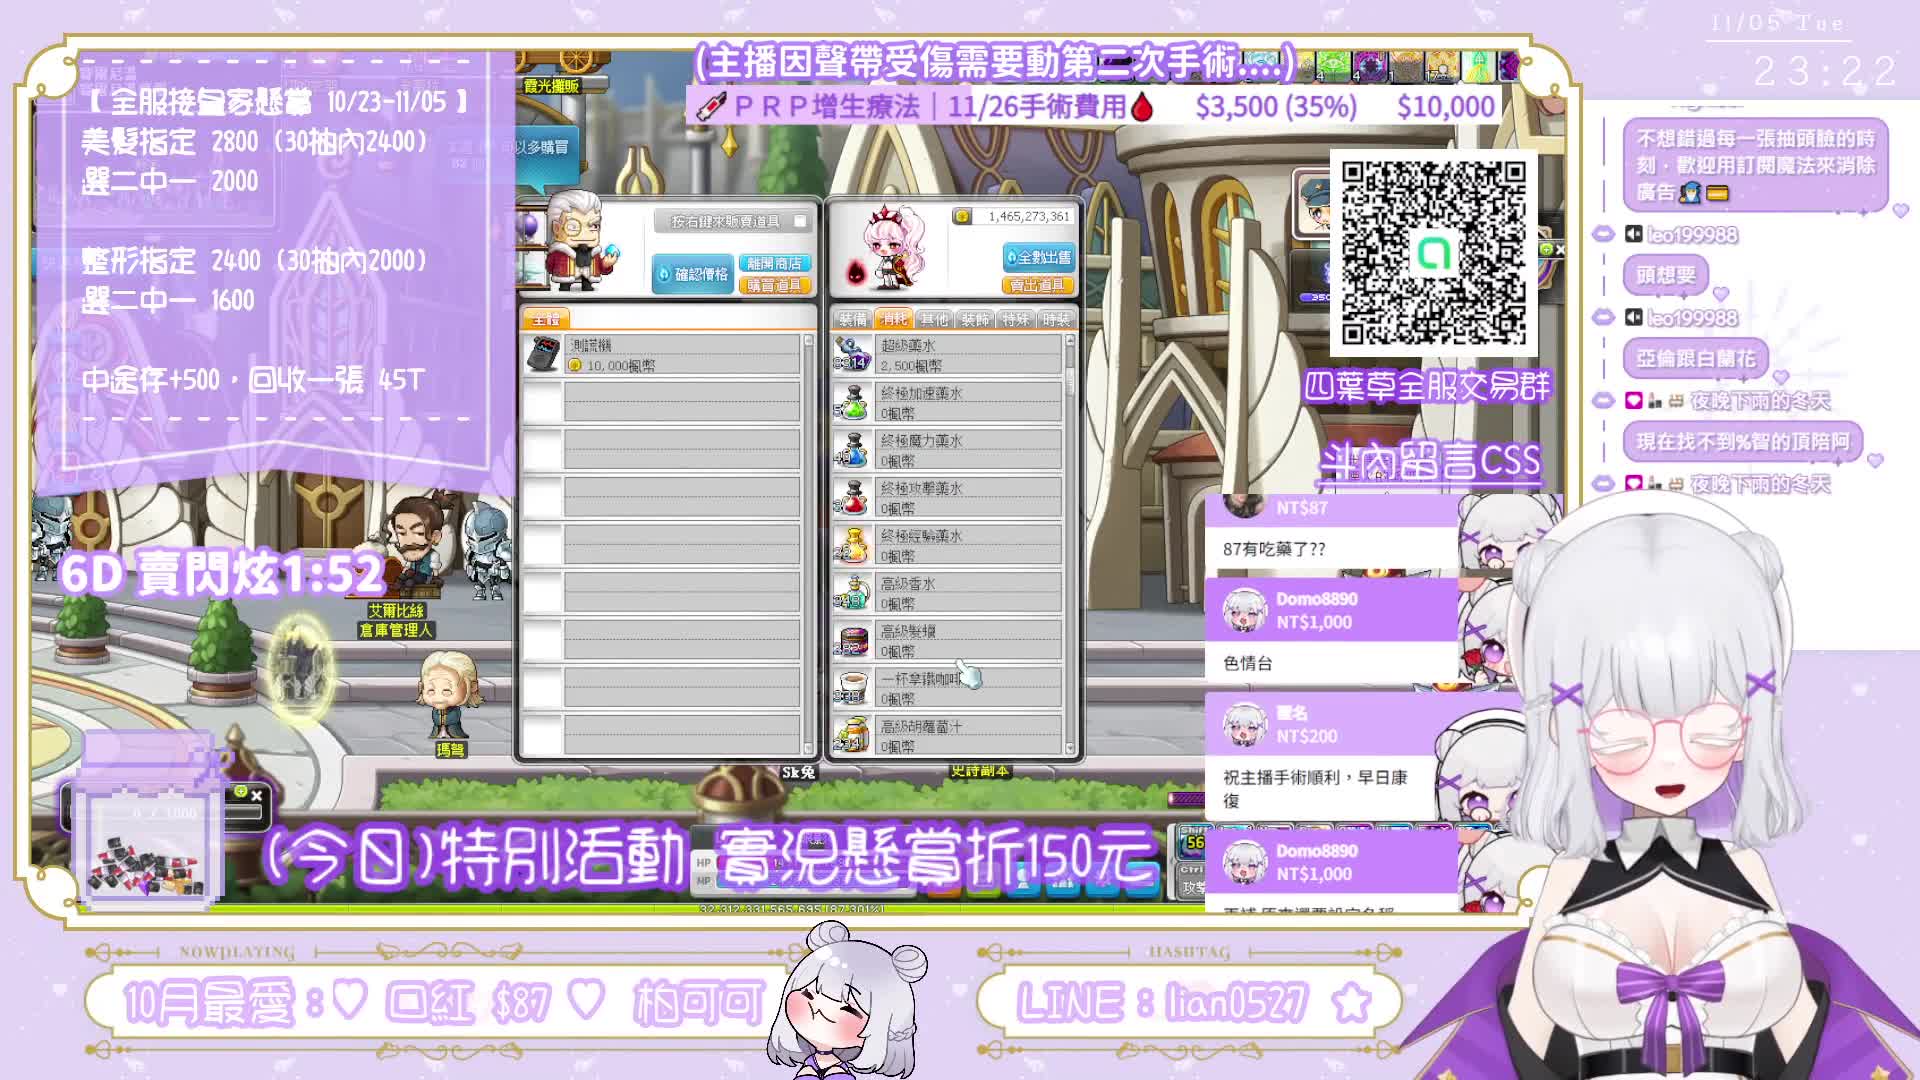The height and width of the screenshot is (1080, 1920).
Task: Close the jar counter widget with its X
Action: (256, 796)
